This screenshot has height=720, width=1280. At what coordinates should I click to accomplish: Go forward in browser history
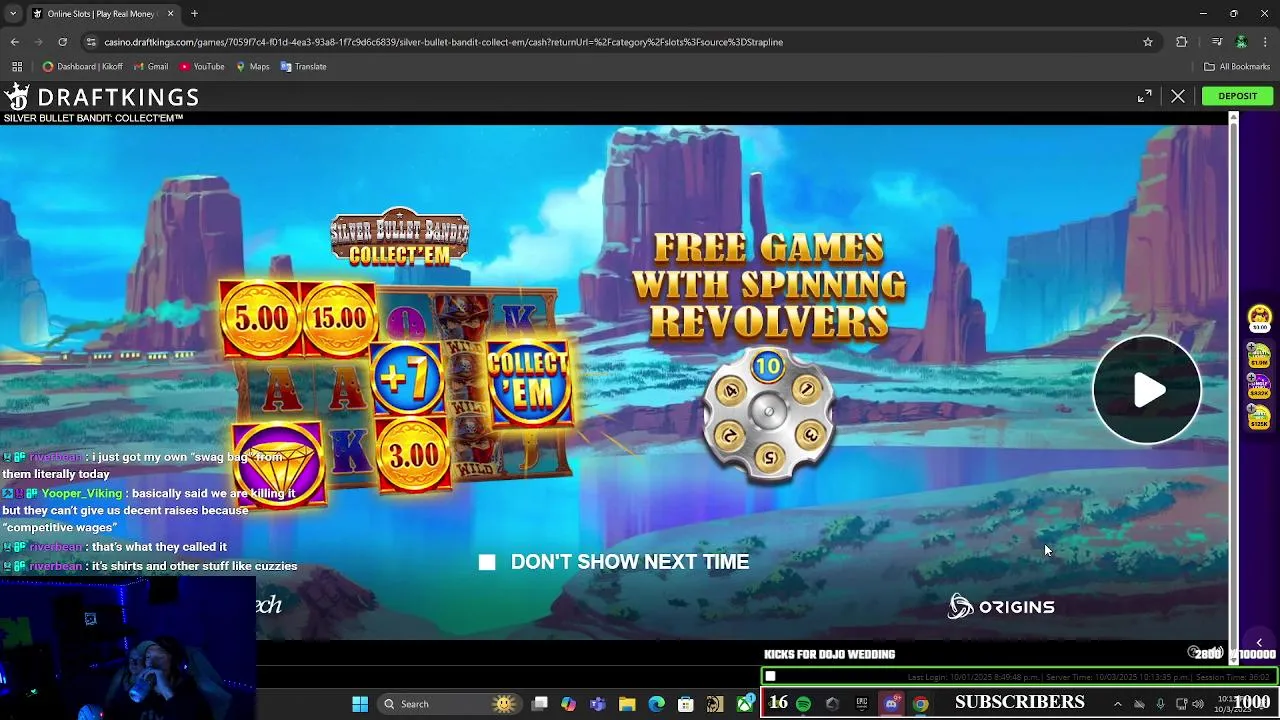[39, 42]
